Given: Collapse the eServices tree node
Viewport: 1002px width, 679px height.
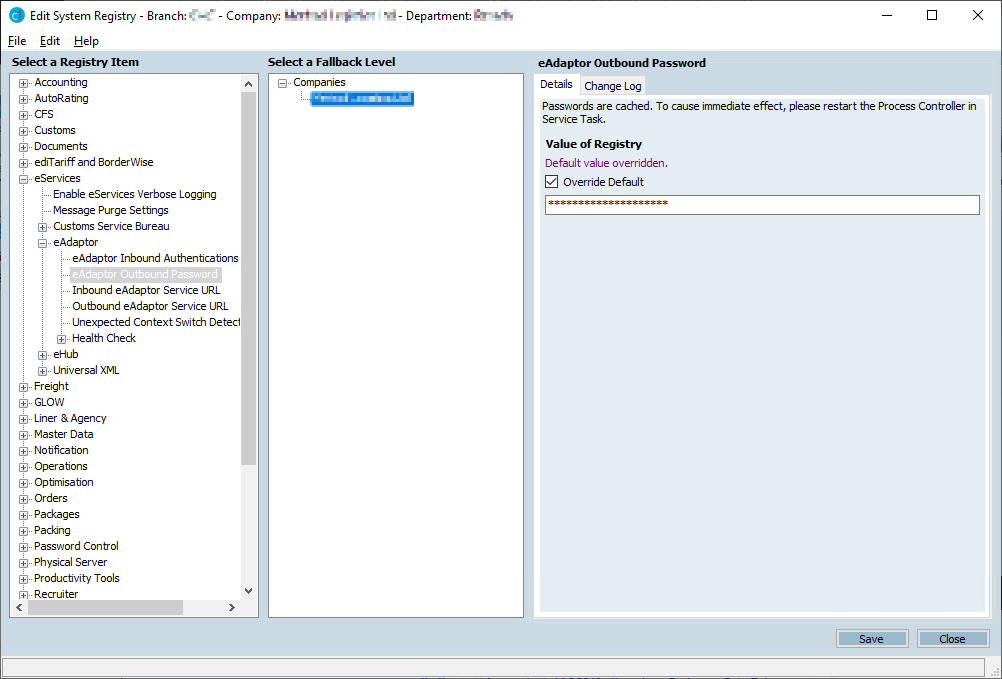Looking at the screenshot, I should [24, 179].
